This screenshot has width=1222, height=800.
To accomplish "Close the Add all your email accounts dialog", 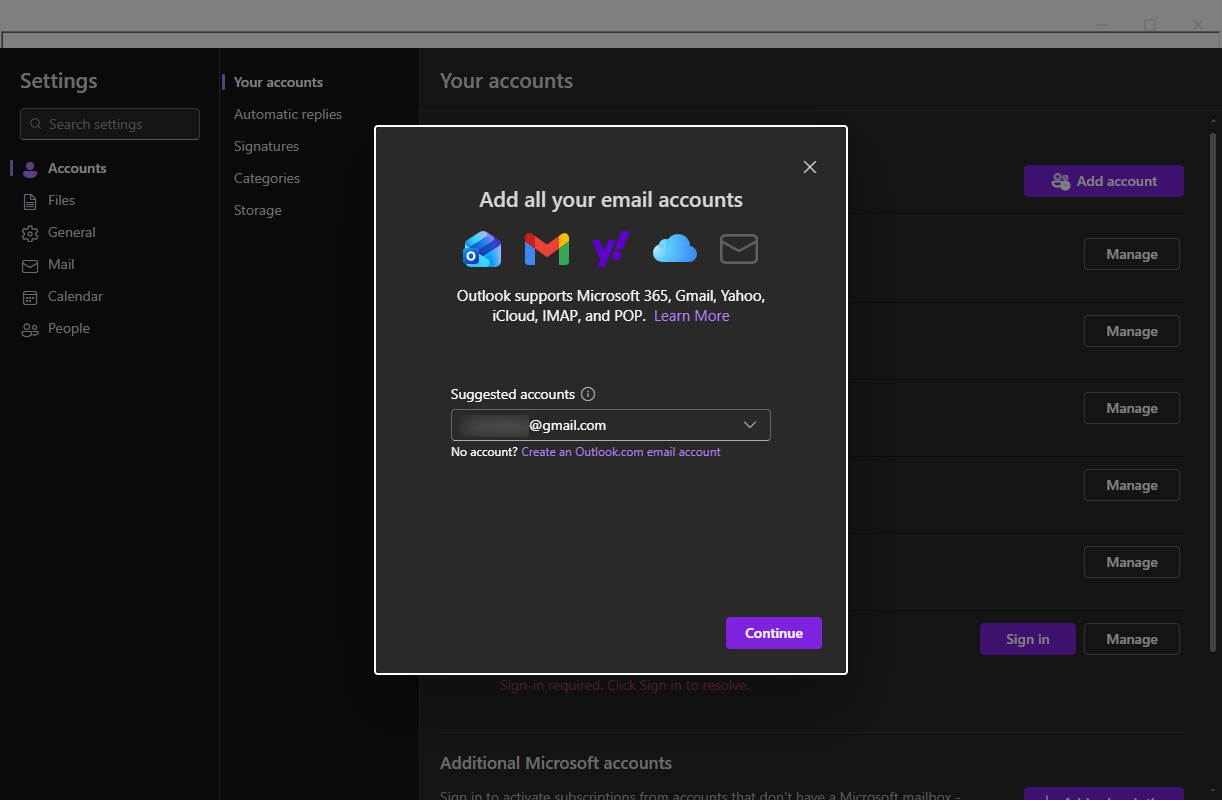I will [x=810, y=167].
